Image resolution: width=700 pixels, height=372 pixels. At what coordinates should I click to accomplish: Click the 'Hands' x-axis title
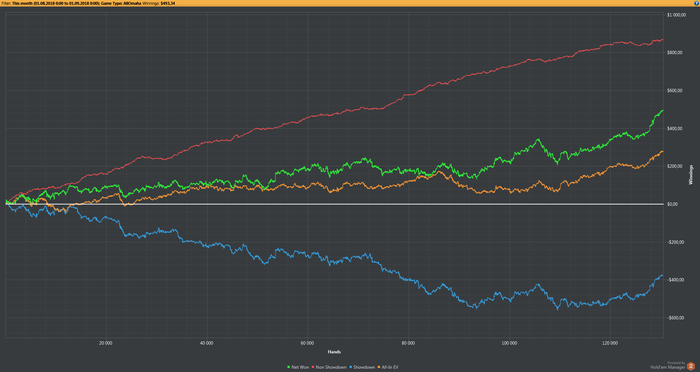click(334, 352)
